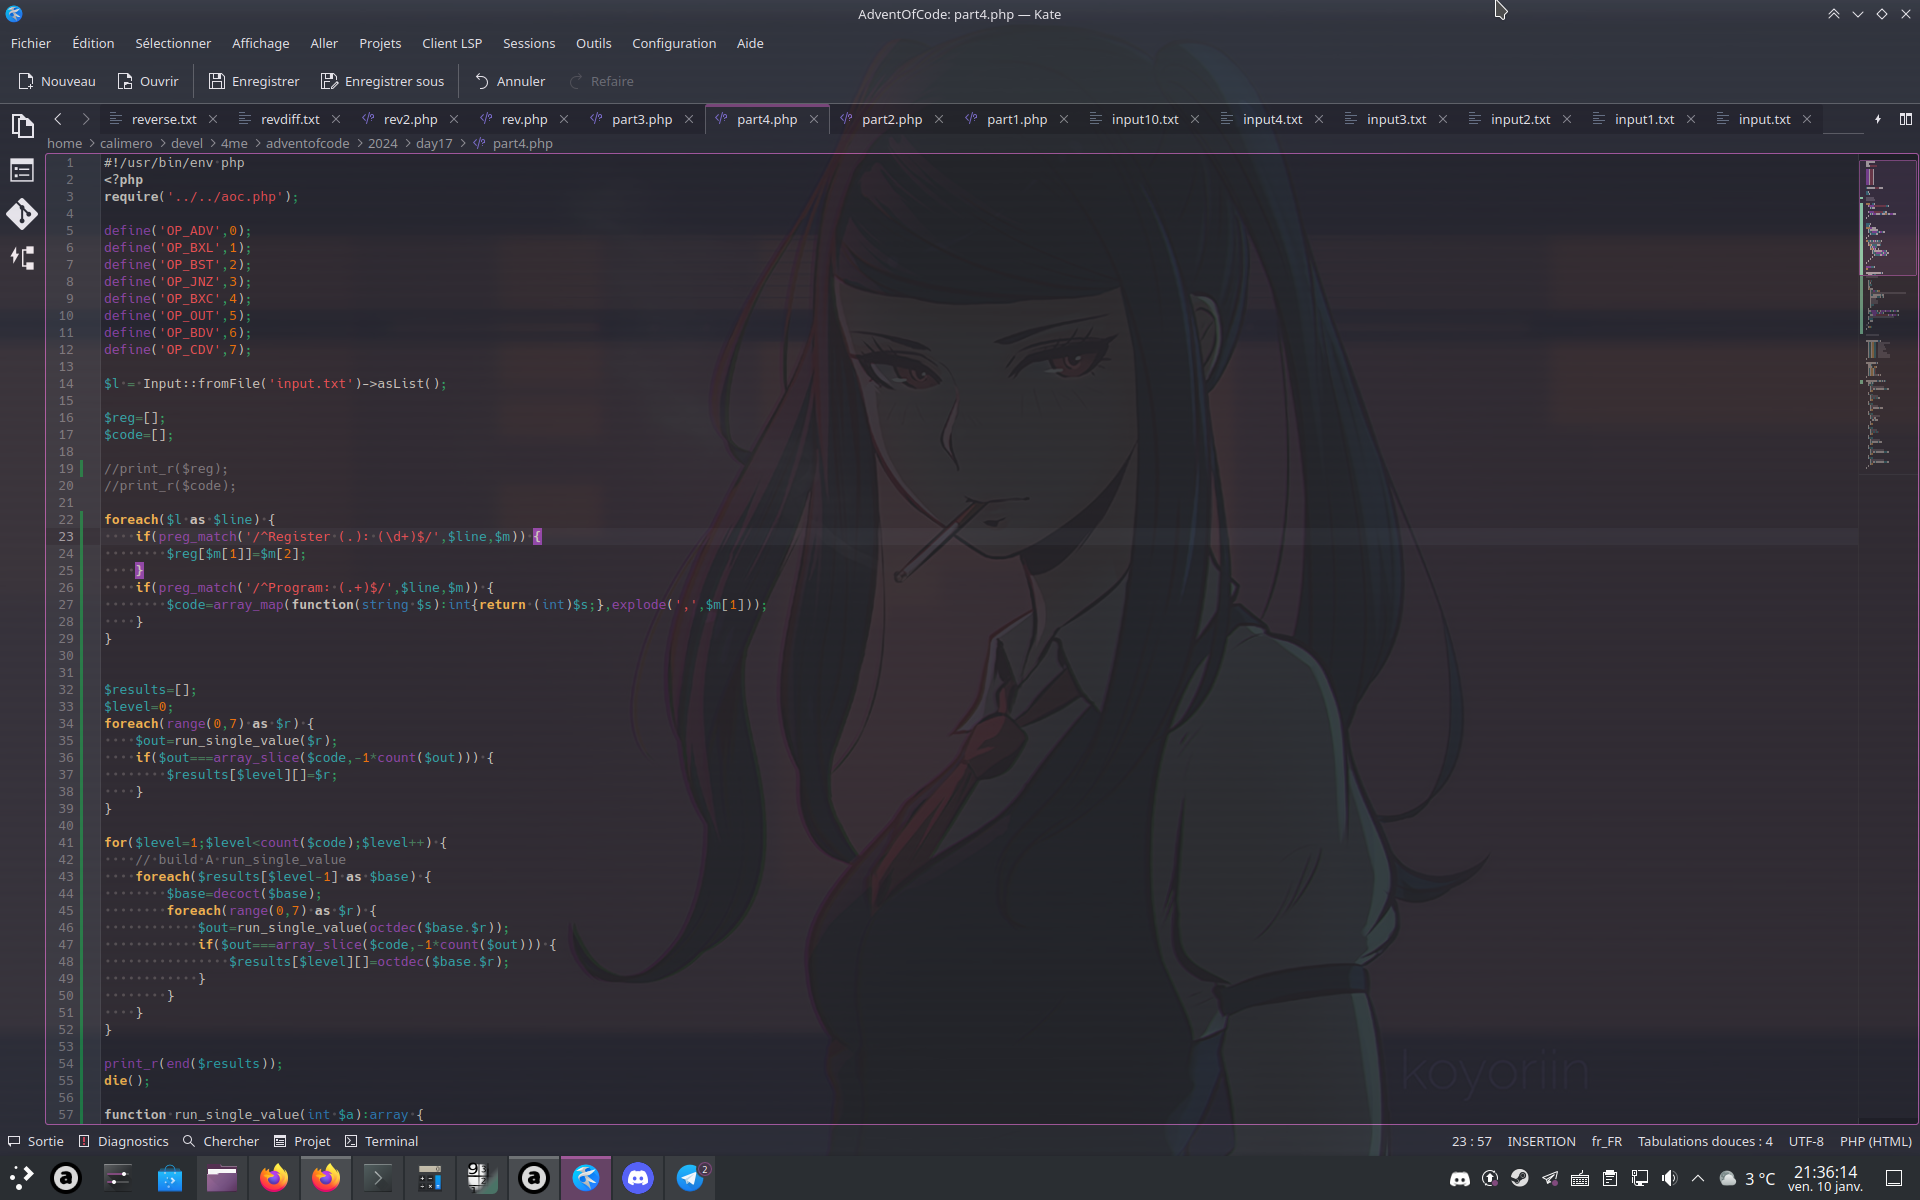This screenshot has height=1200, width=1920.
Task: Open the Configuration menu
Action: coord(674,43)
